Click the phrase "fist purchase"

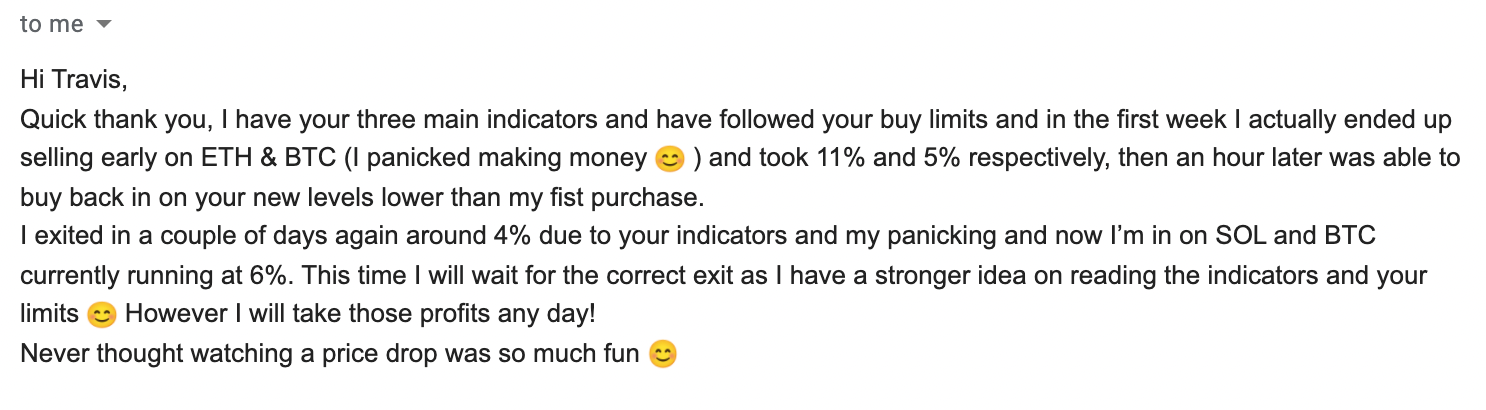tap(631, 197)
